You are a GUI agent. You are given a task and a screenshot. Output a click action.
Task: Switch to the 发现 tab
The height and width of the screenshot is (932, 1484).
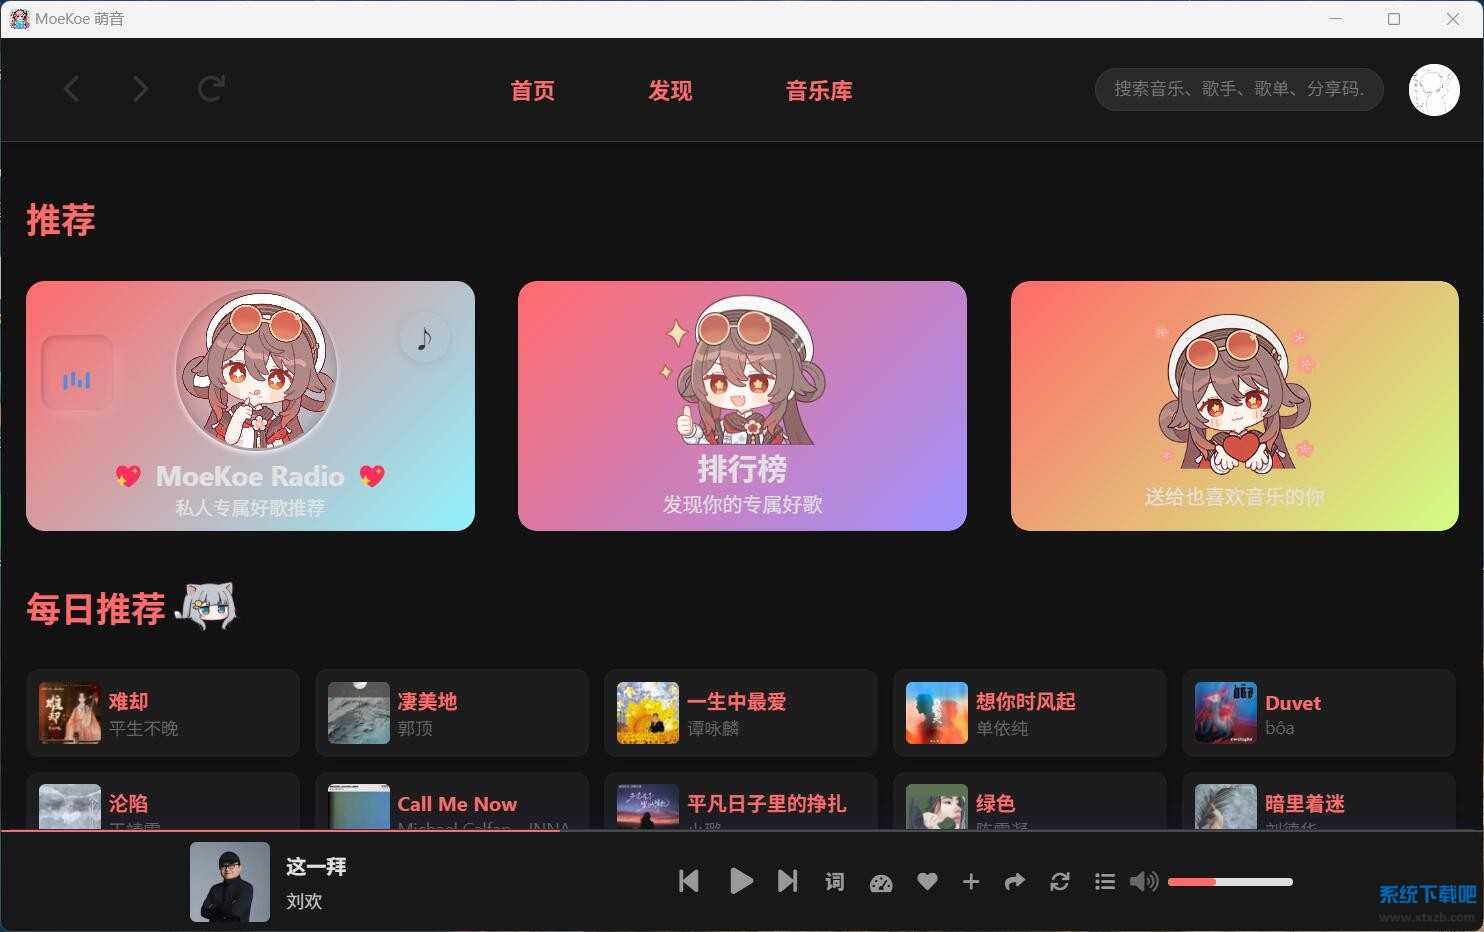669,91
